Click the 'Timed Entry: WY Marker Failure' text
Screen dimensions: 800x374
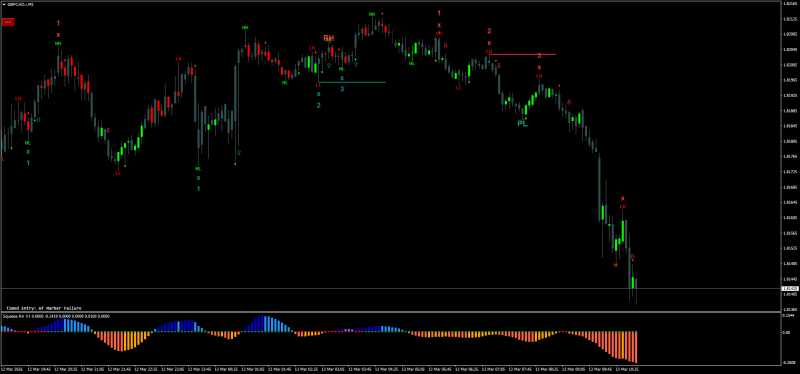tap(43, 308)
